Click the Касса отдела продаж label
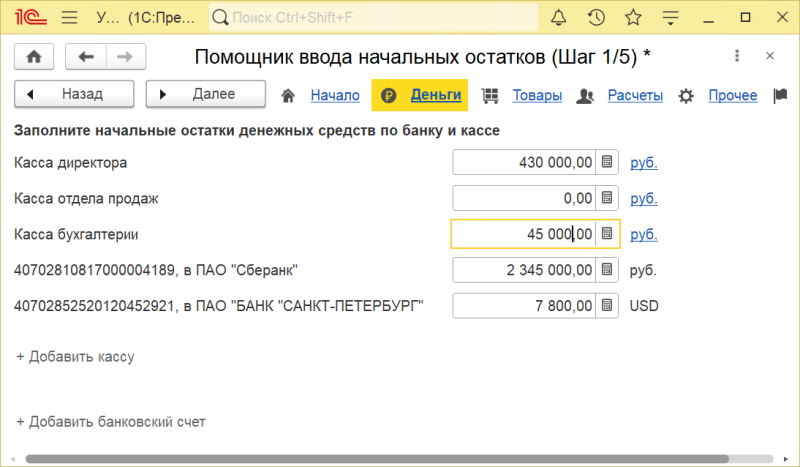Image resolution: width=800 pixels, height=467 pixels. [86, 199]
